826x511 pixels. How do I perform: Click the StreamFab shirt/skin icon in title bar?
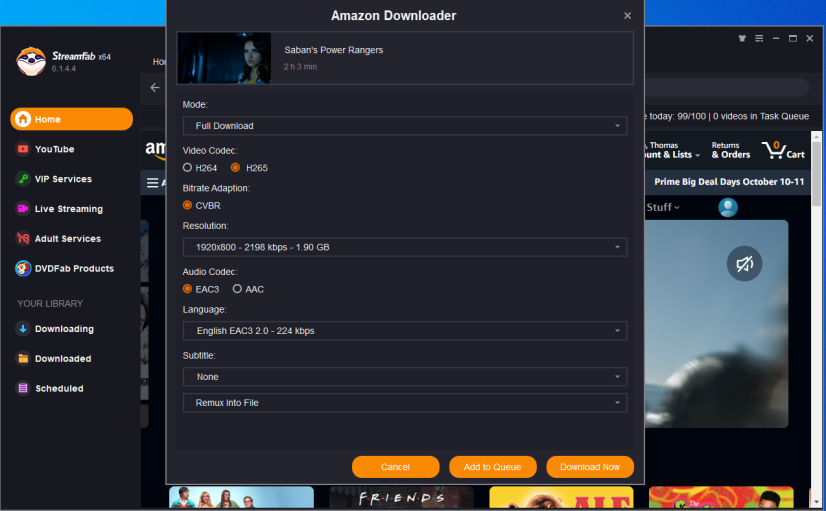click(742, 38)
